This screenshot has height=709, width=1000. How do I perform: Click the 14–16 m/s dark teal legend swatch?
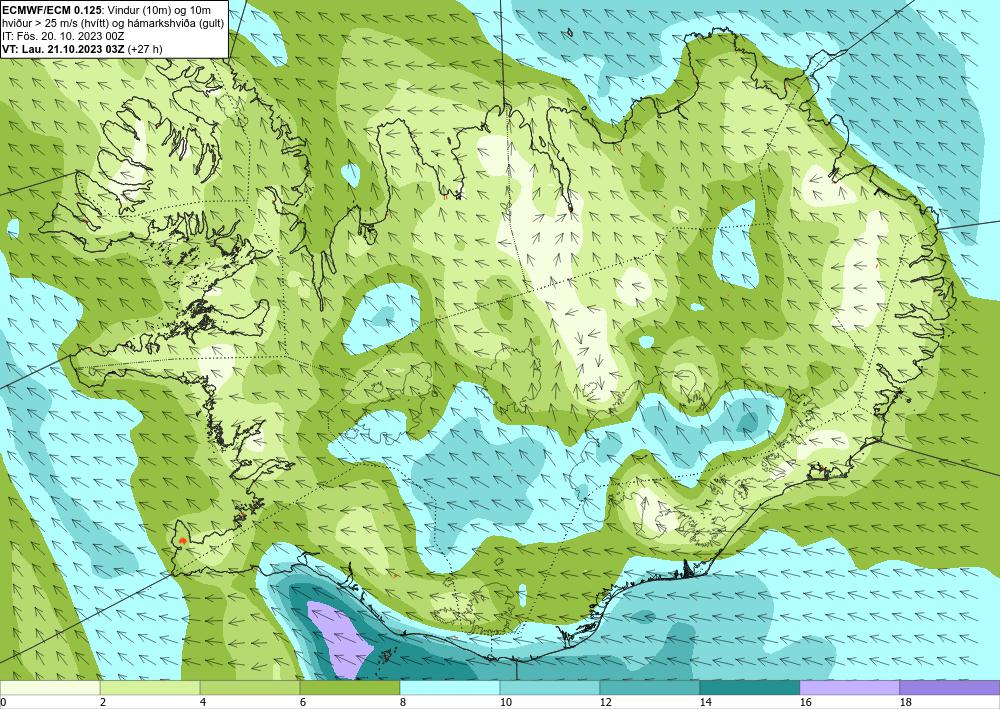click(x=750, y=688)
